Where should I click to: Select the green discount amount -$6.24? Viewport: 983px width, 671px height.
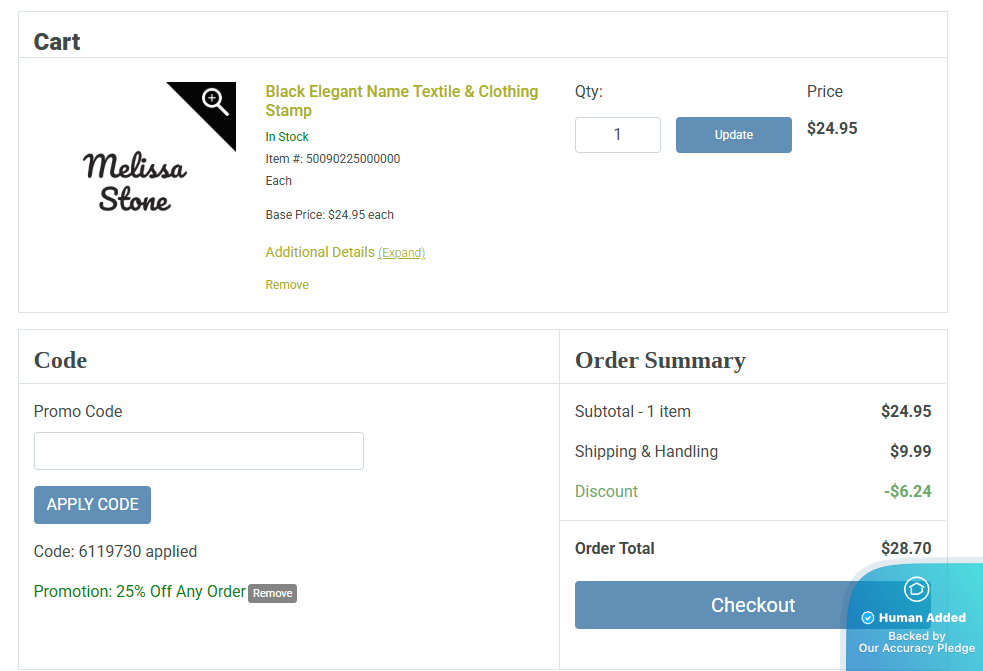[907, 491]
